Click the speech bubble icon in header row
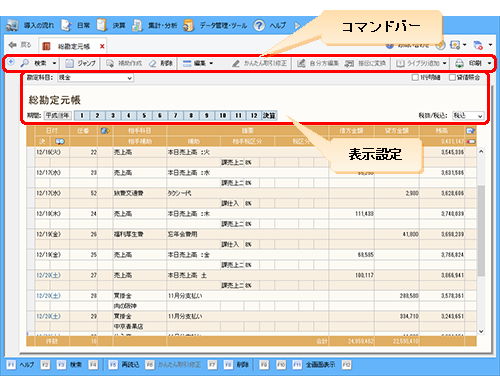 click(x=60, y=141)
